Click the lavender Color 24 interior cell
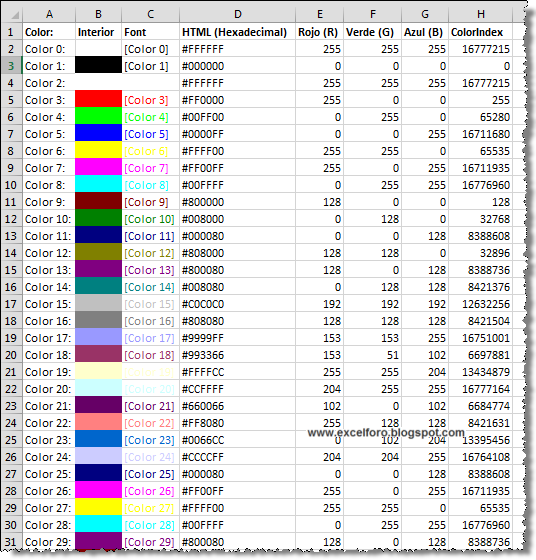536x560 pixels. click(x=98, y=457)
